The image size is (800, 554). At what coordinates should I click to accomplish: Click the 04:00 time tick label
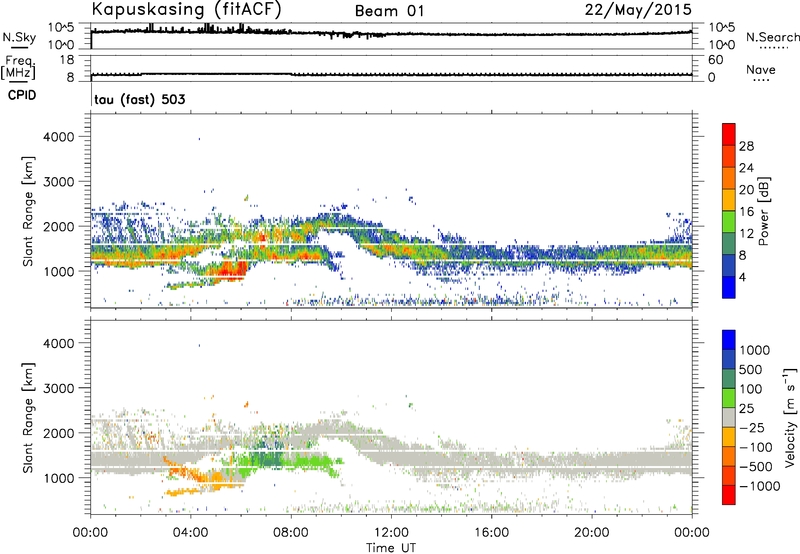(190, 533)
